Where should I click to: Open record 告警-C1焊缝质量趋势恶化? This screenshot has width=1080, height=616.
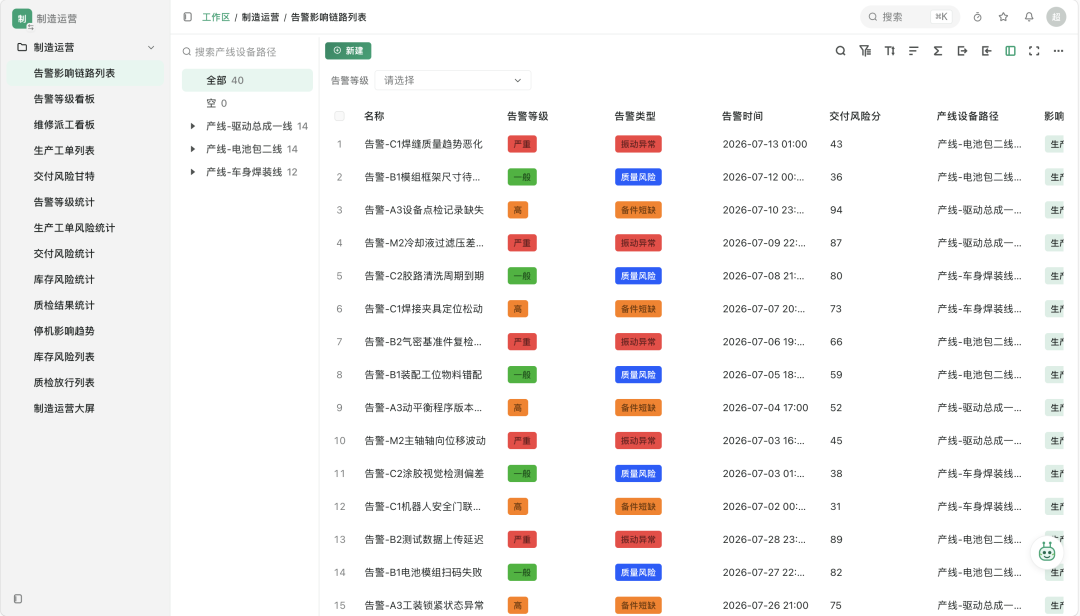423,144
